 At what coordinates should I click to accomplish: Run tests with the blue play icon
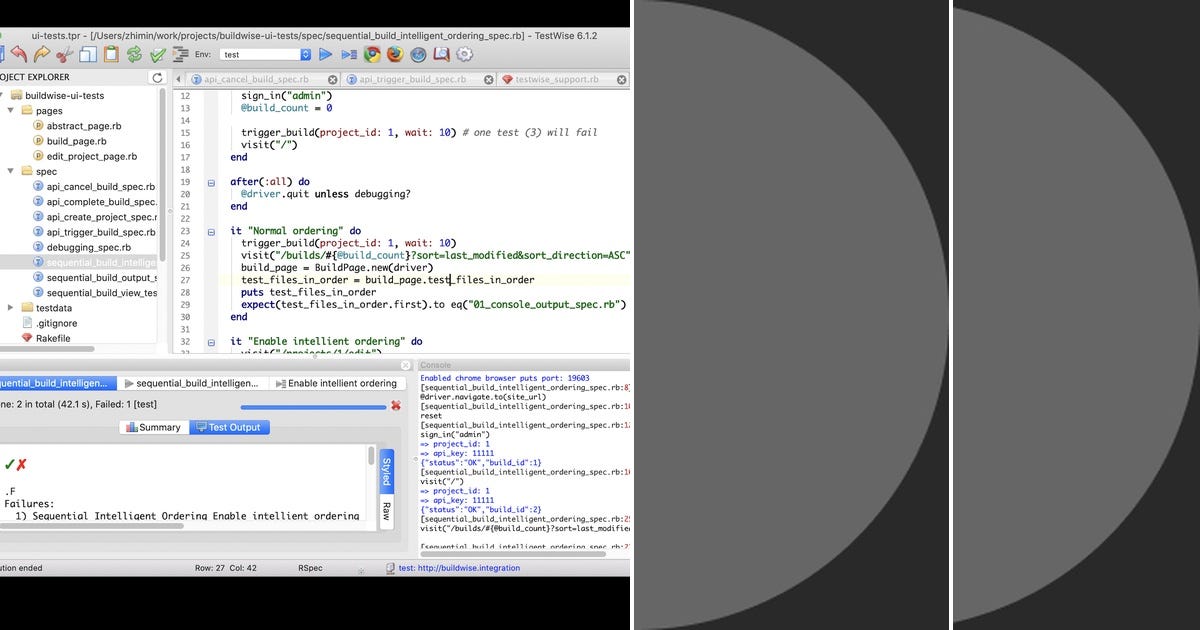[x=326, y=55]
